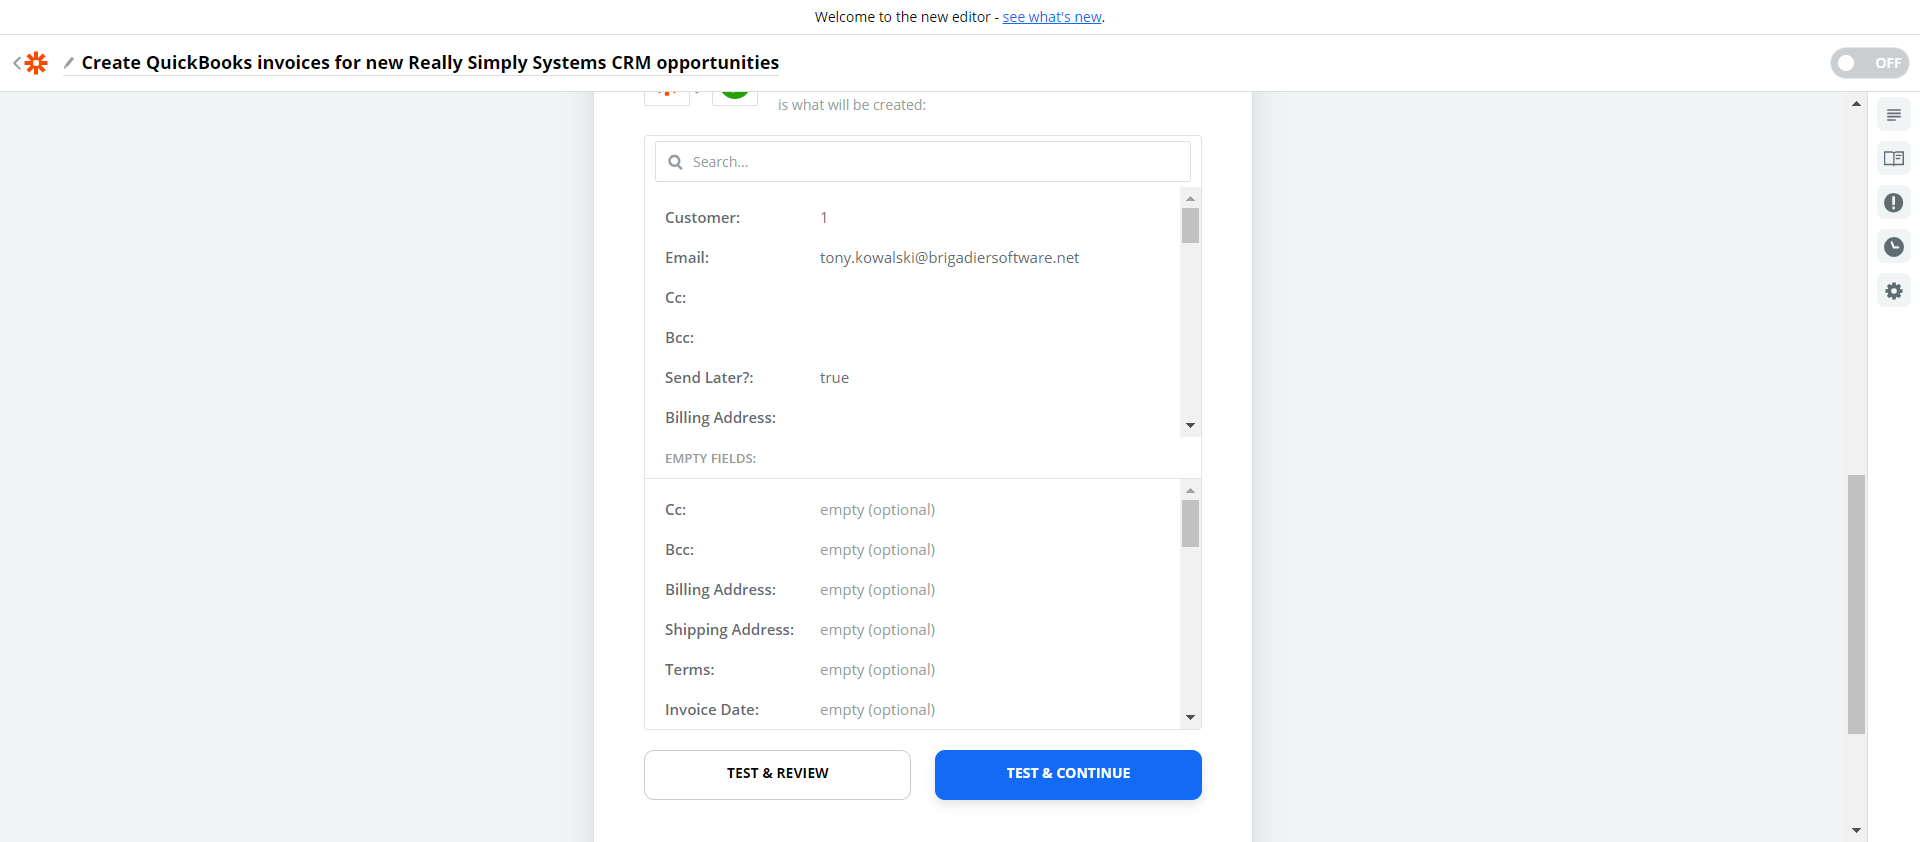The height and width of the screenshot is (842, 1920).
Task: Click the Zapier logo icon
Action: (37, 63)
